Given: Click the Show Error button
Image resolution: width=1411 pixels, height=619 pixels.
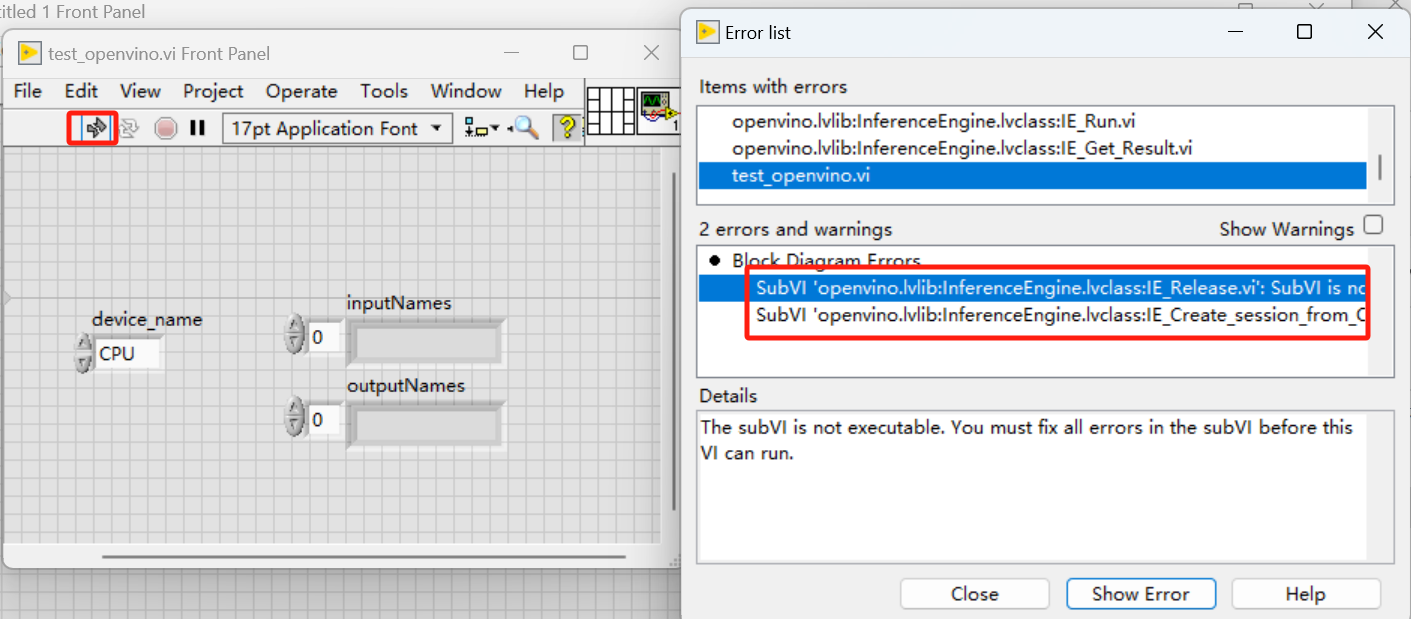Looking at the screenshot, I should 1140,594.
